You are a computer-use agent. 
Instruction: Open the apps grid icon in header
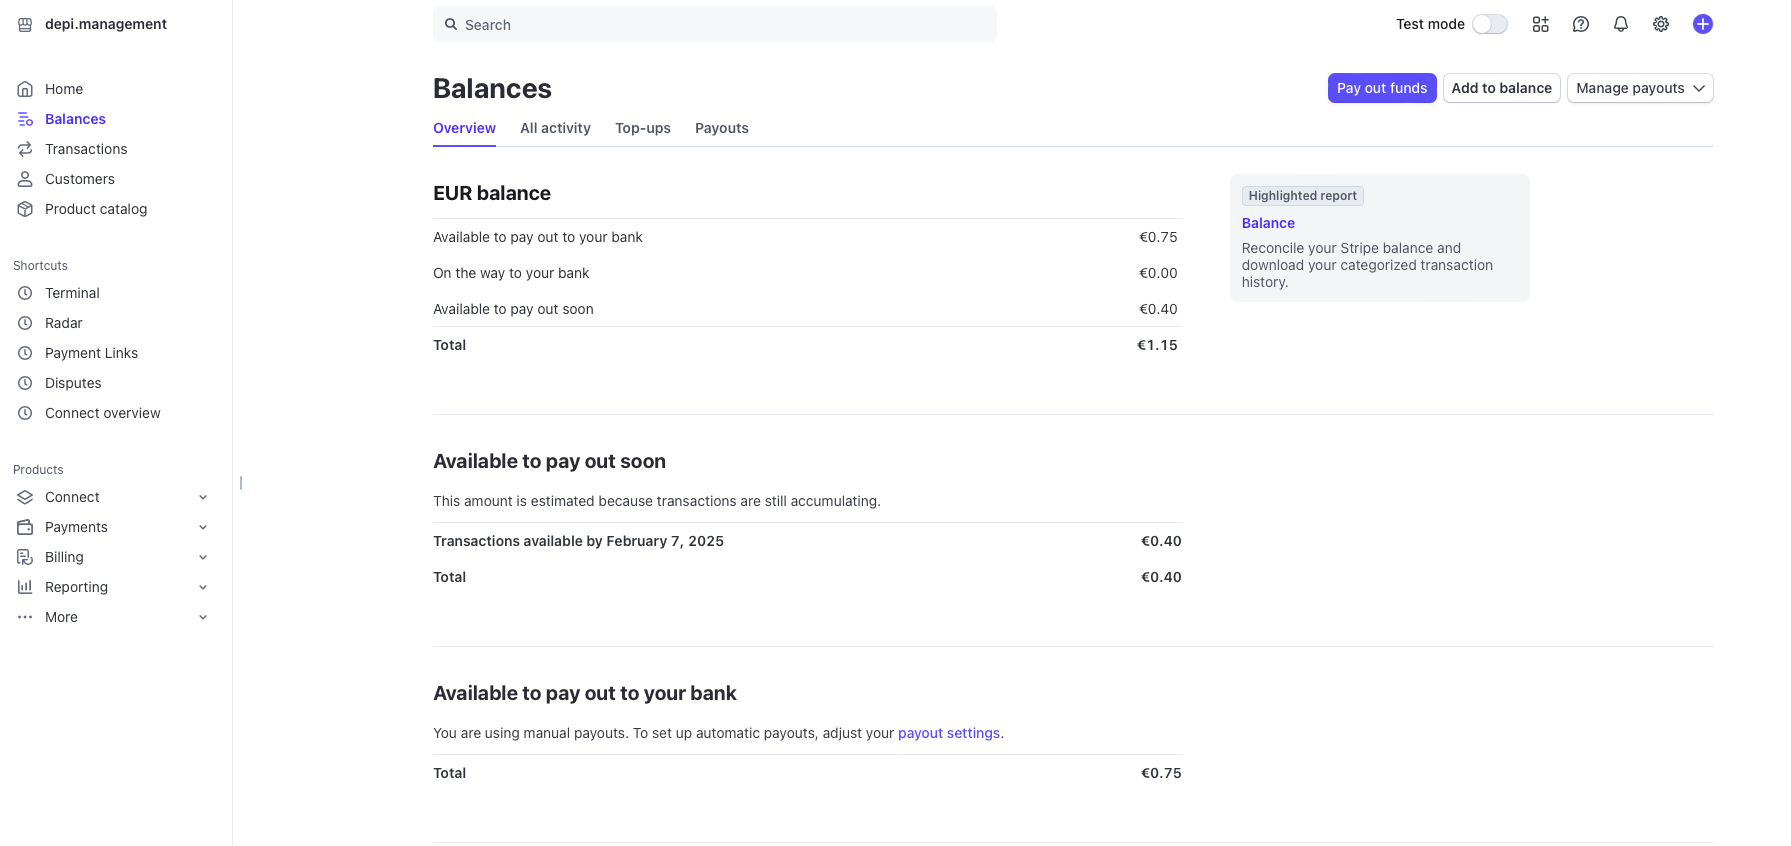[x=1541, y=24]
